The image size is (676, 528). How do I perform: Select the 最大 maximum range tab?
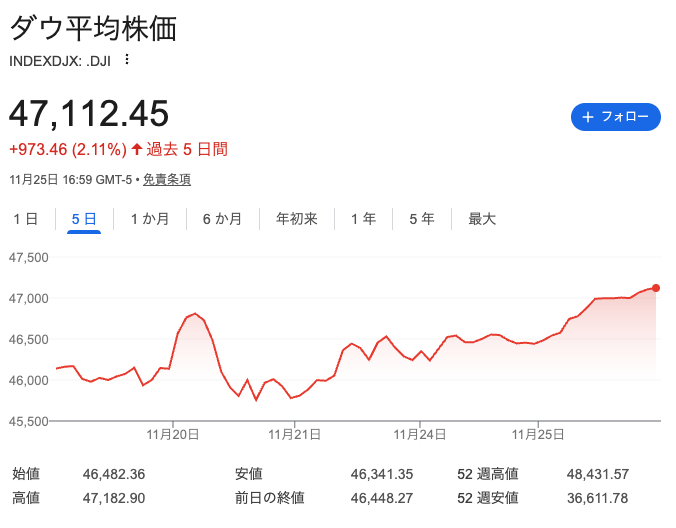(x=482, y=219)
